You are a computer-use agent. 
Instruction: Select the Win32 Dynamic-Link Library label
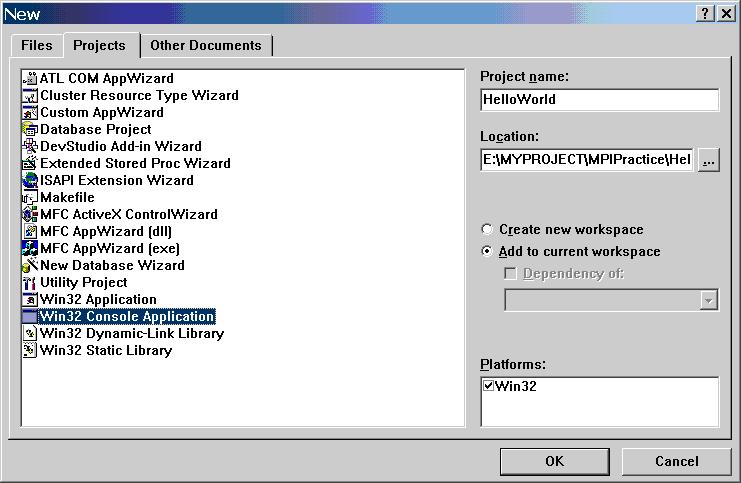(x=132, y=334)
